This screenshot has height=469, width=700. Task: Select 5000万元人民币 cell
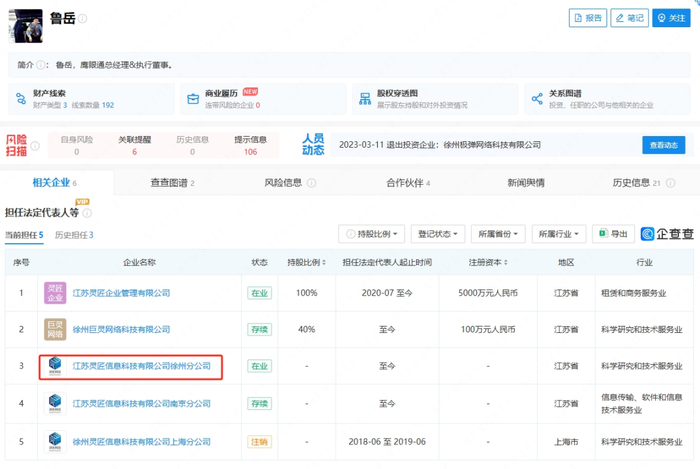488,293
